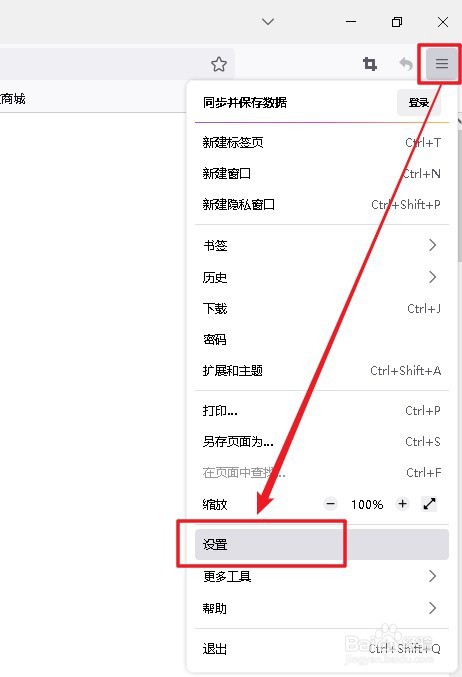Screen dimensions: 462x677
Task: Click the undo arrow toolbar icon
Action: pos(406,64)
